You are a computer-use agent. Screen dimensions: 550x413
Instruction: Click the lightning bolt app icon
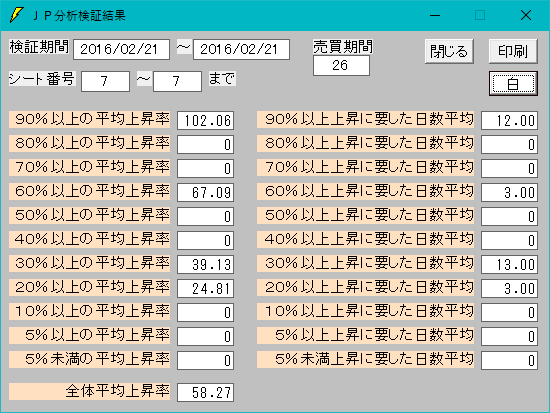coord(16,15)
